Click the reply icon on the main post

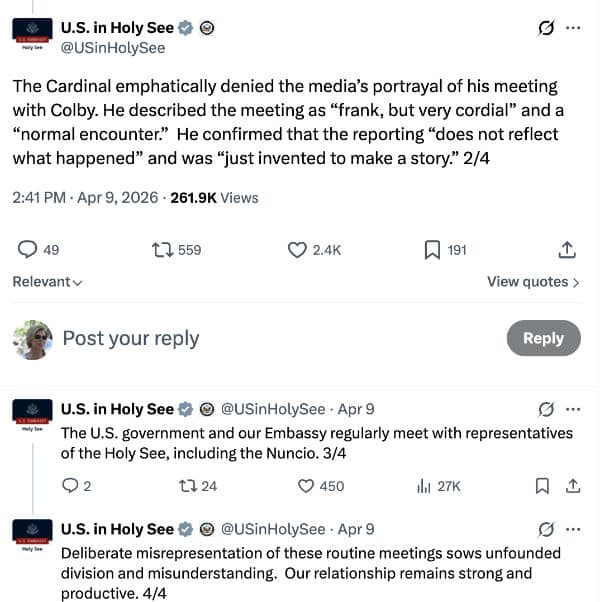tap(28, 250)
